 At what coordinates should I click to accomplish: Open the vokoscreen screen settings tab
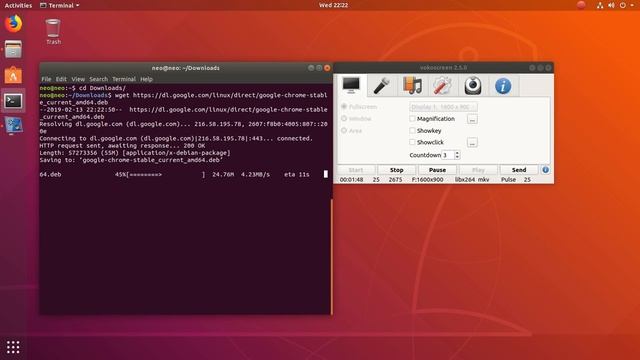coord(351,85)
